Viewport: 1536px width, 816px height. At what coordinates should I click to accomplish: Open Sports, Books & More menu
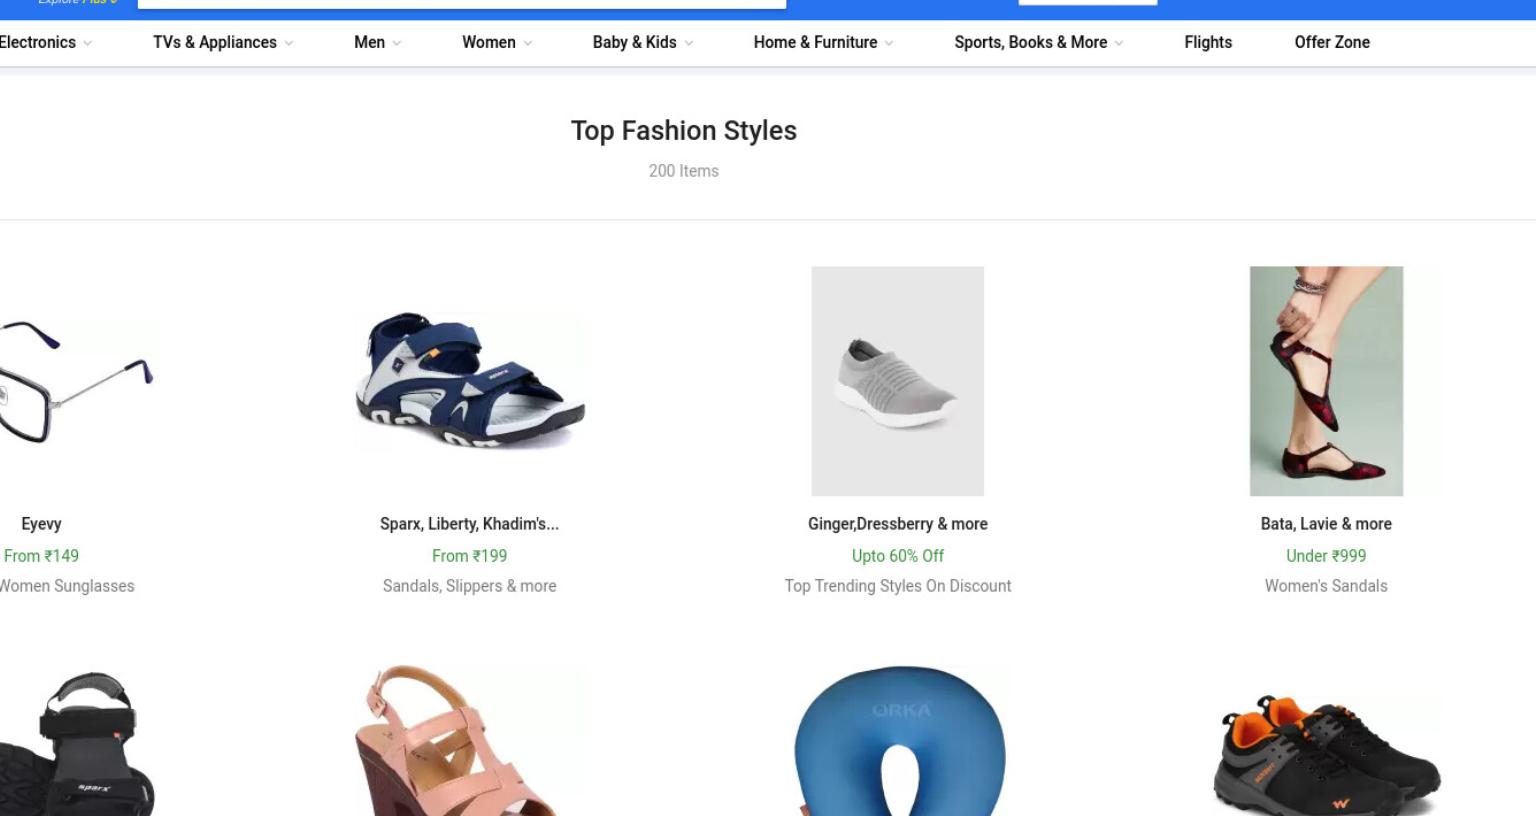[x=1030, y=42]
